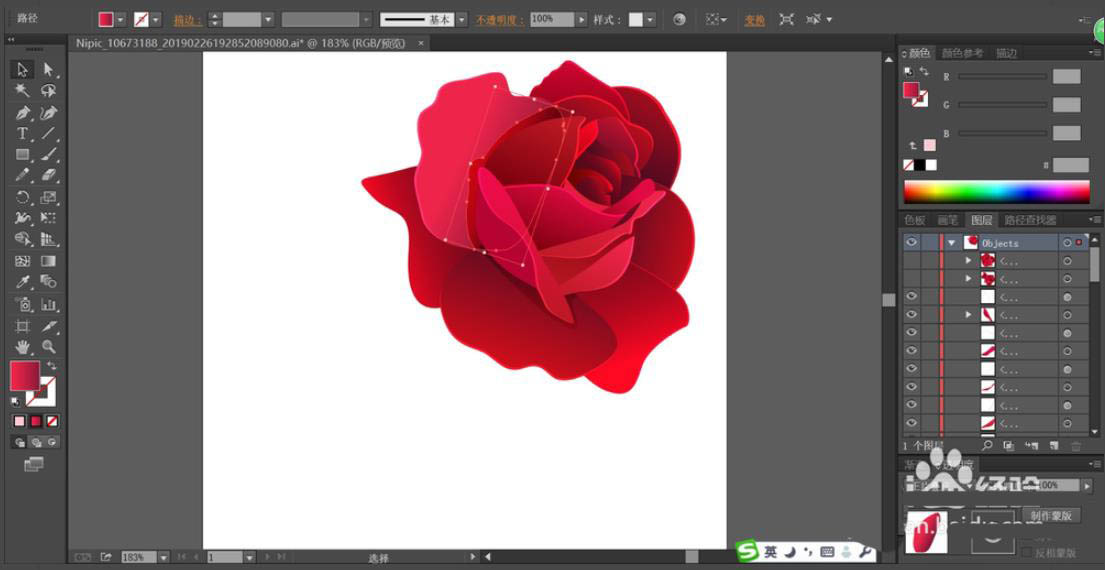This screenshot has width=1105, height=570.
Task: Select the Eyedropper tool
Action: (23, 282)
